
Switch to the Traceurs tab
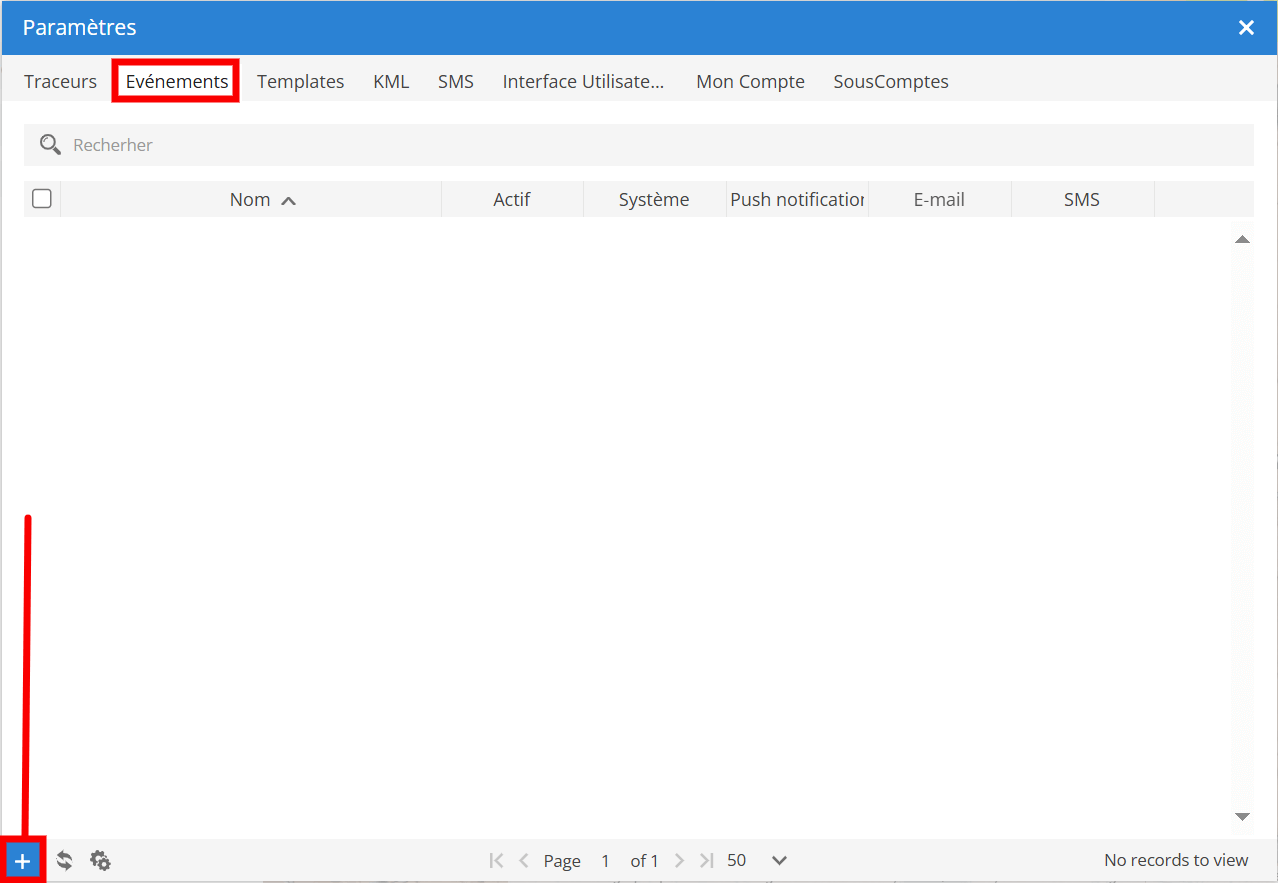tap(61, 82)
